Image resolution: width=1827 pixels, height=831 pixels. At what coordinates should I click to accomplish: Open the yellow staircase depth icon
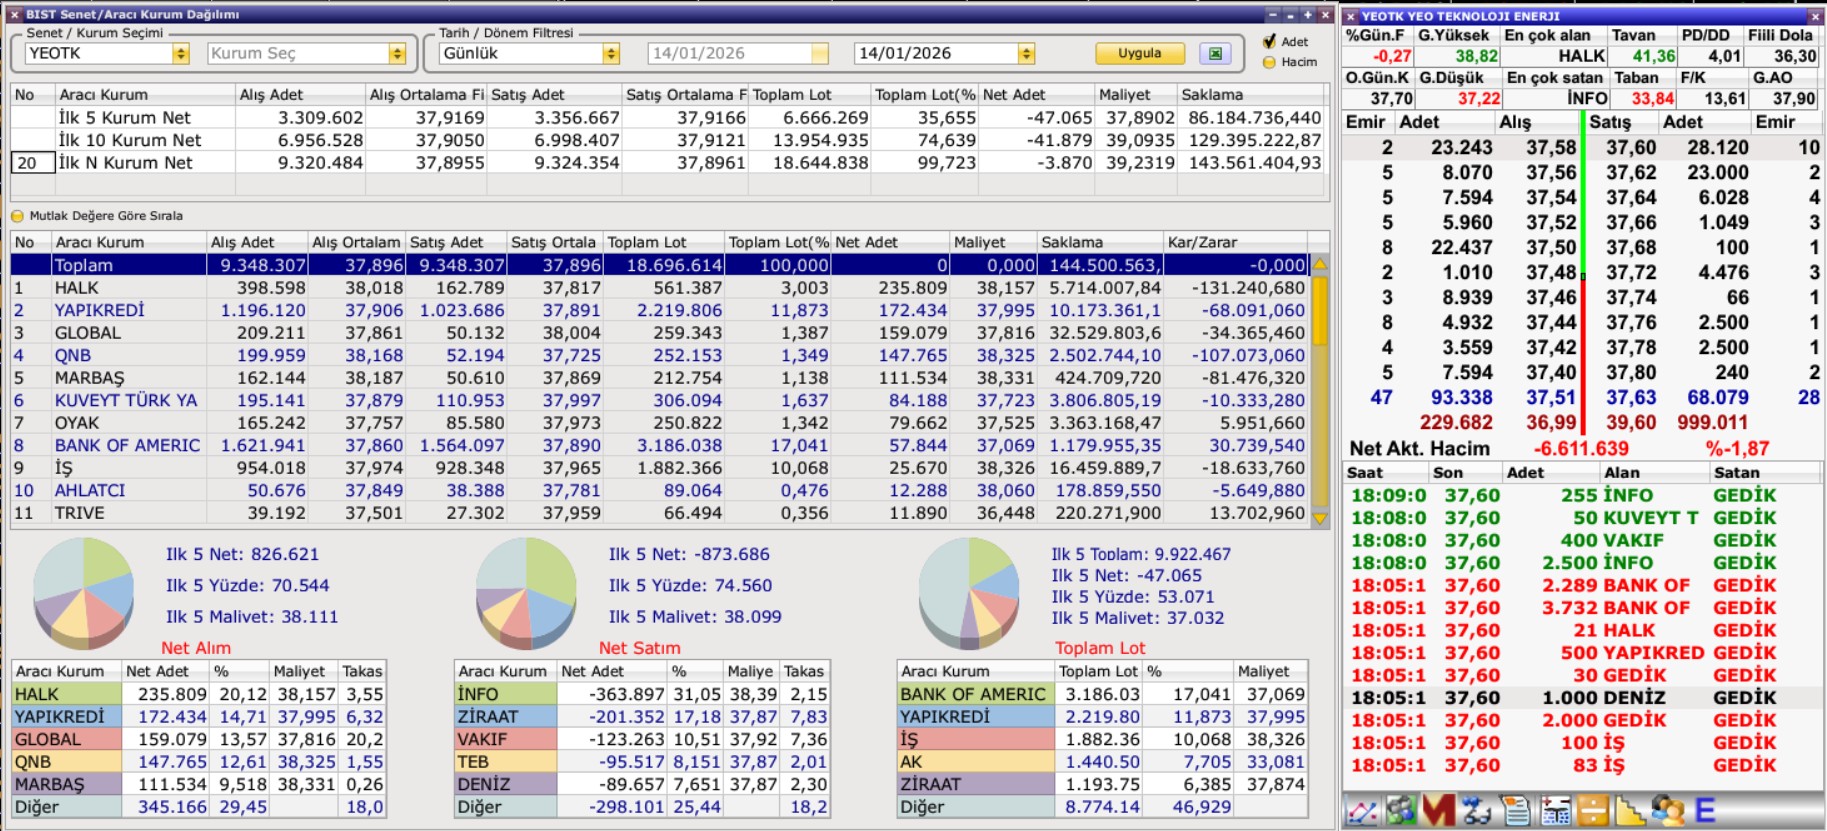click(x=1630, y=811)
